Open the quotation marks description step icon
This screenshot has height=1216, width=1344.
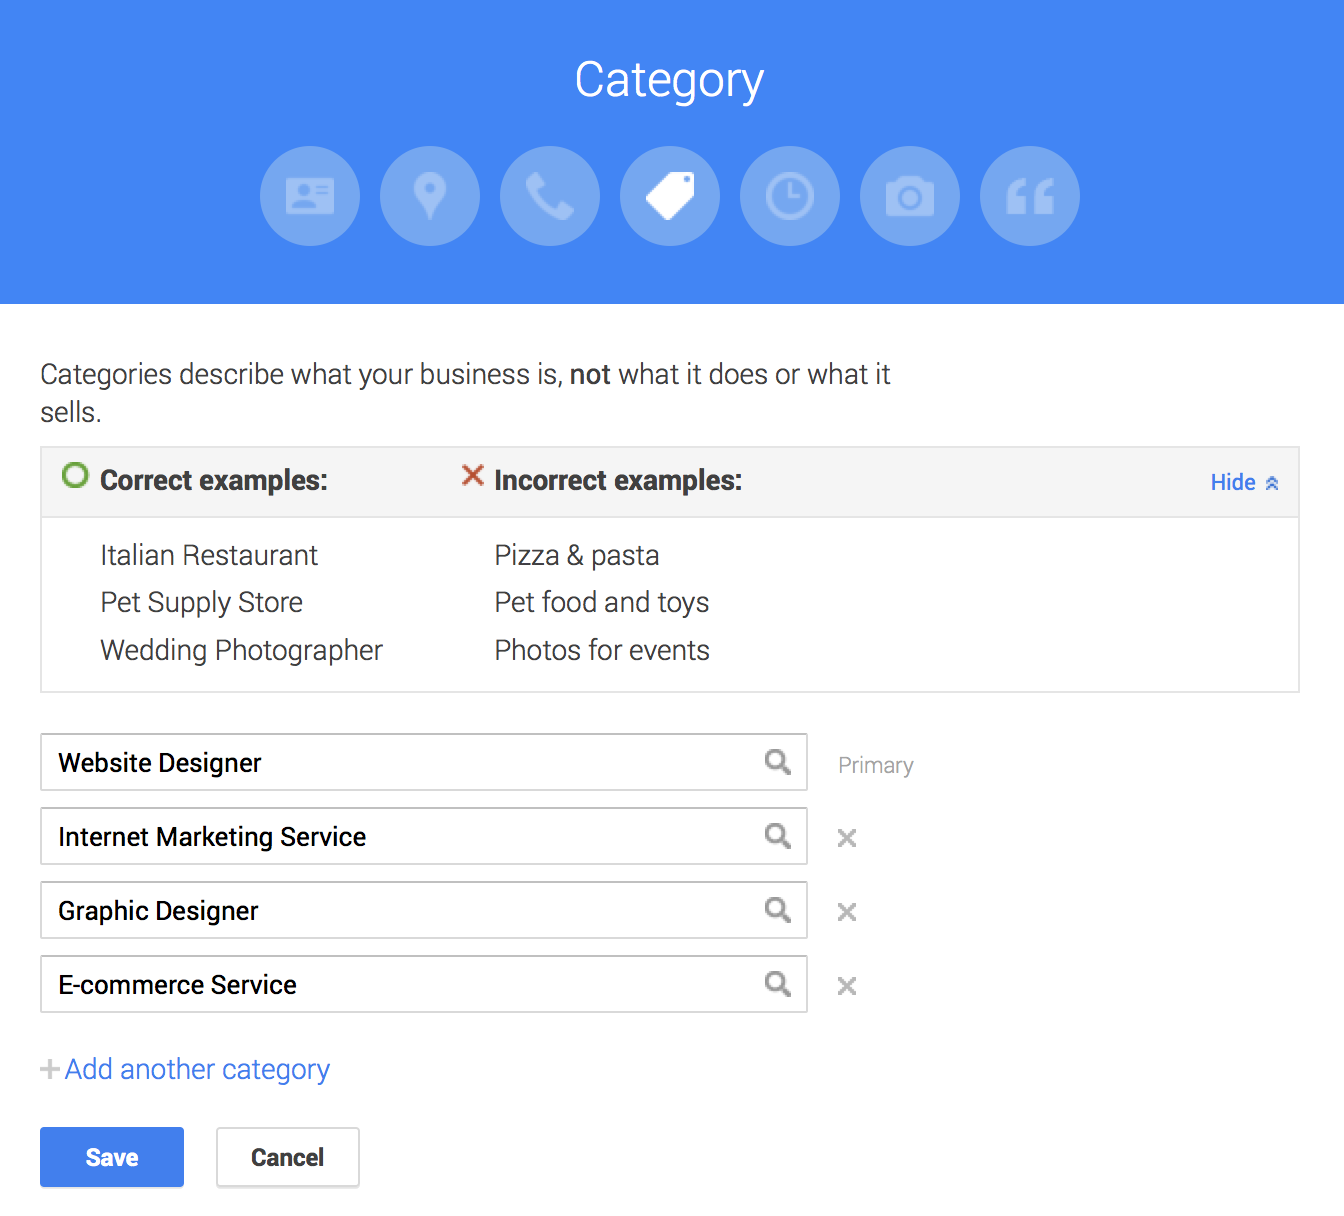(x=1030, y=196)
